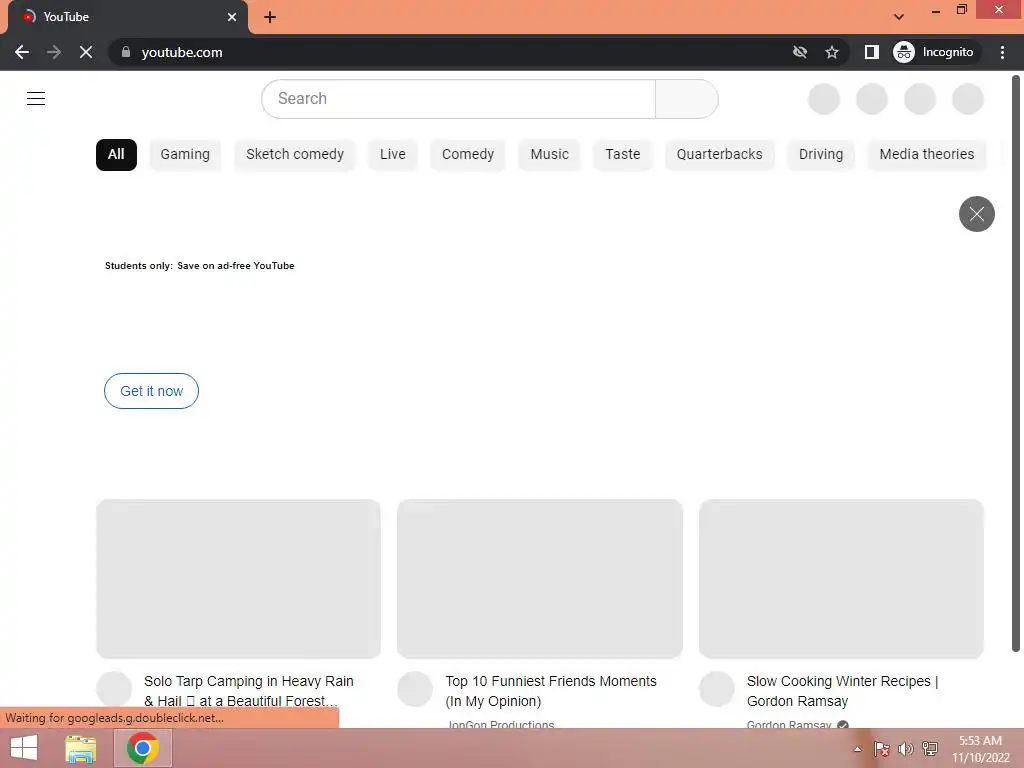Screen dimensions: 1024x768
Task: Open the network tray icon
Action: (x=930, y=749)
